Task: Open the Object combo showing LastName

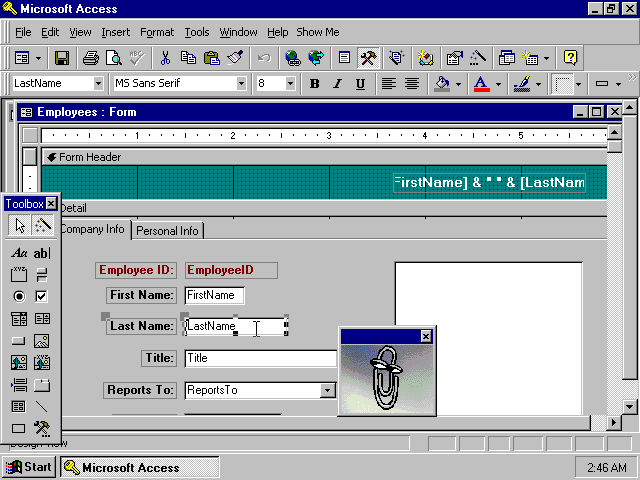Action: (x=98, y=84)
